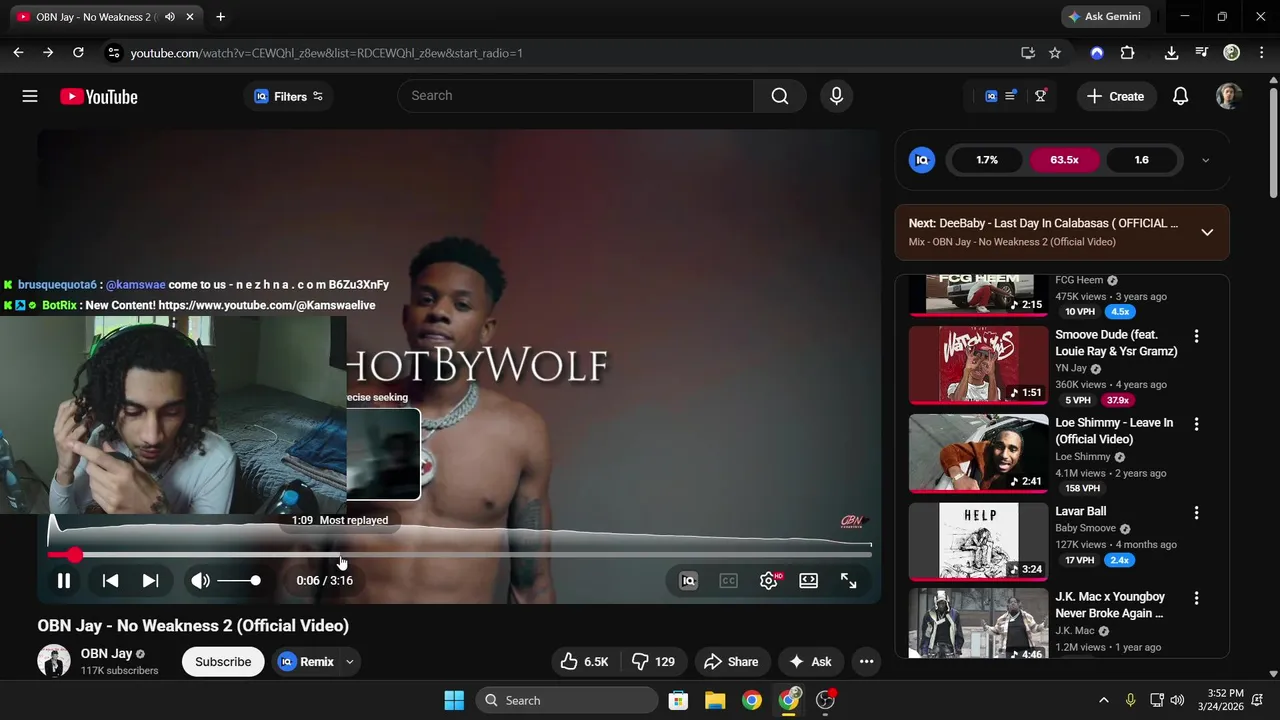Select the 1.6 stat pill
The image size is (1280, 720).
1141,160
